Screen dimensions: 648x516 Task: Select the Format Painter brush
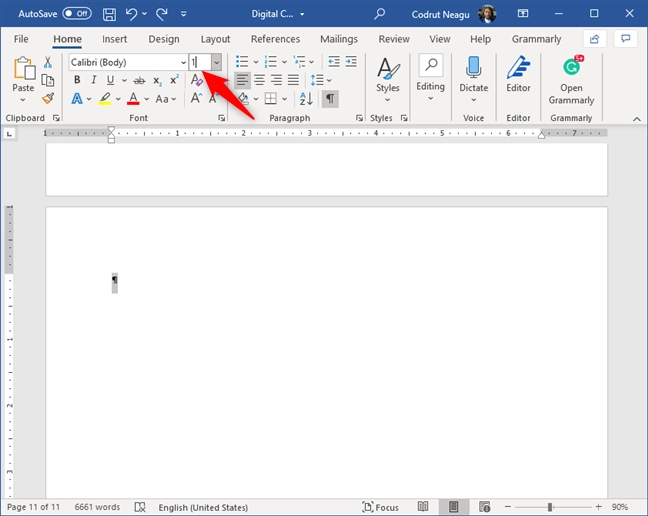click(48, 98)
